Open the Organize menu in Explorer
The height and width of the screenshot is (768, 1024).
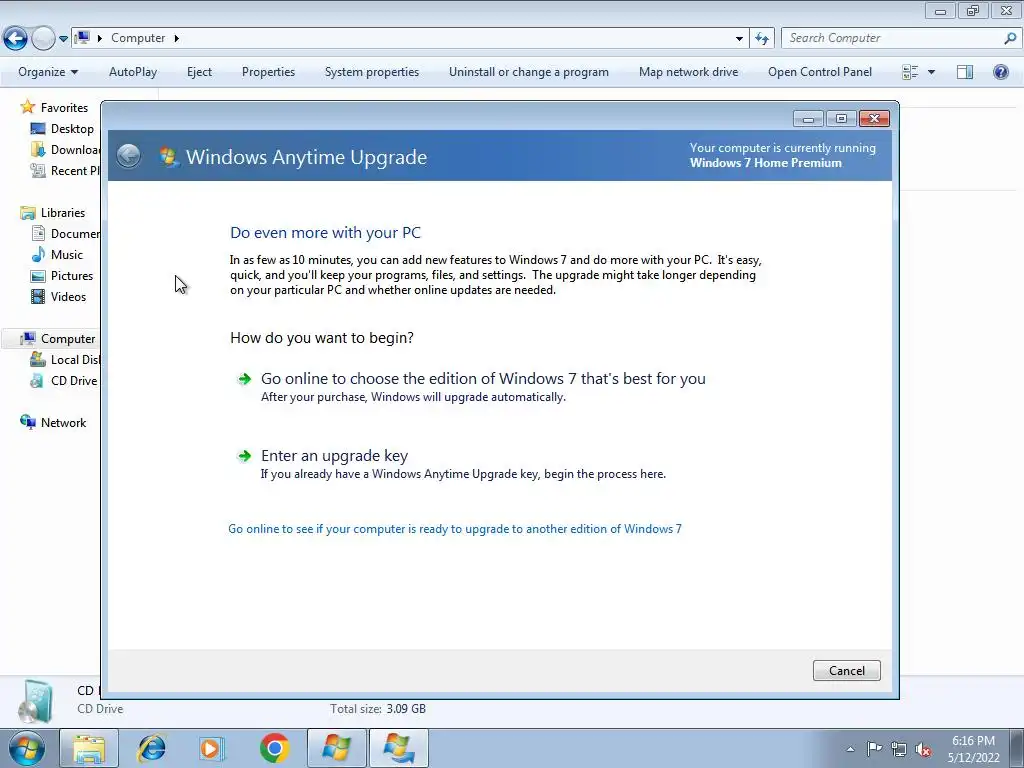point(48,72)
